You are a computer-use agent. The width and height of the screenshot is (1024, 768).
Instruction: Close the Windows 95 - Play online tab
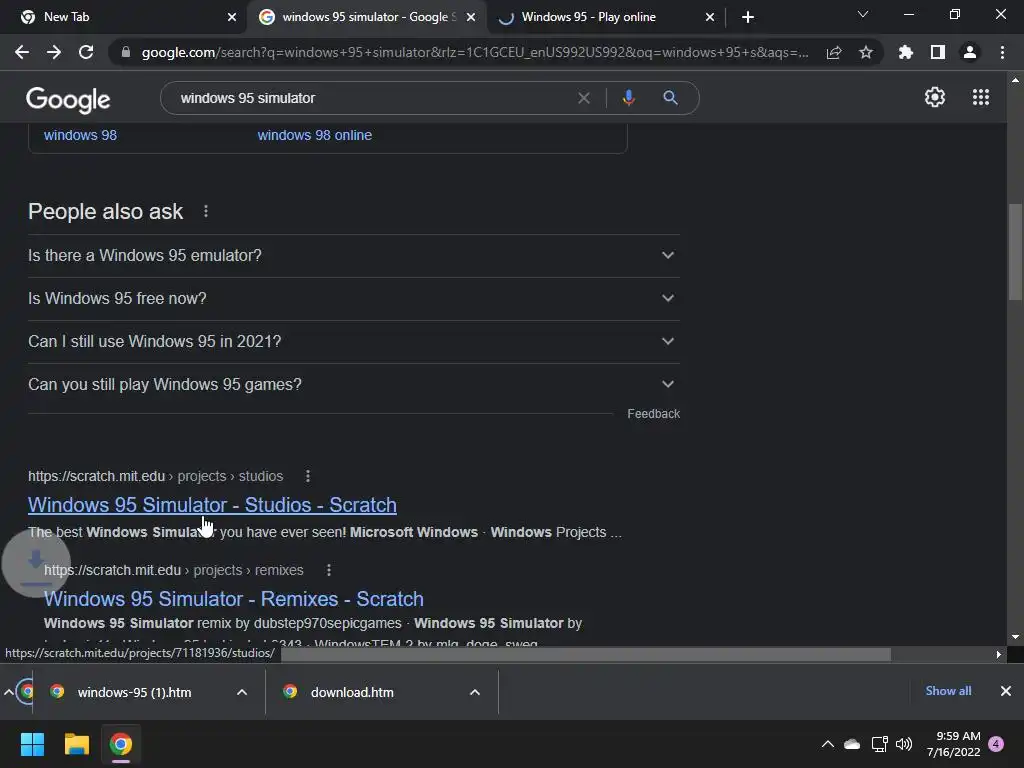[x=710, y=17]
